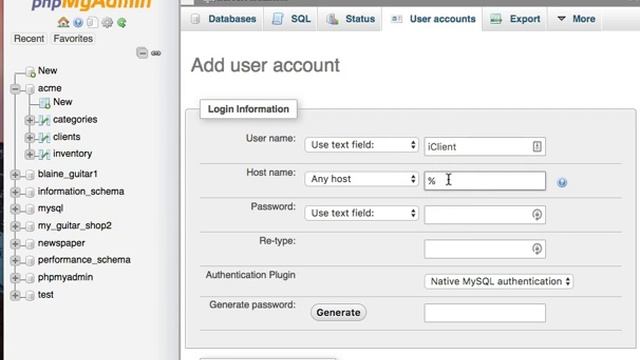
Task: Select the phpmyadmin database
Action: [65, 277]
